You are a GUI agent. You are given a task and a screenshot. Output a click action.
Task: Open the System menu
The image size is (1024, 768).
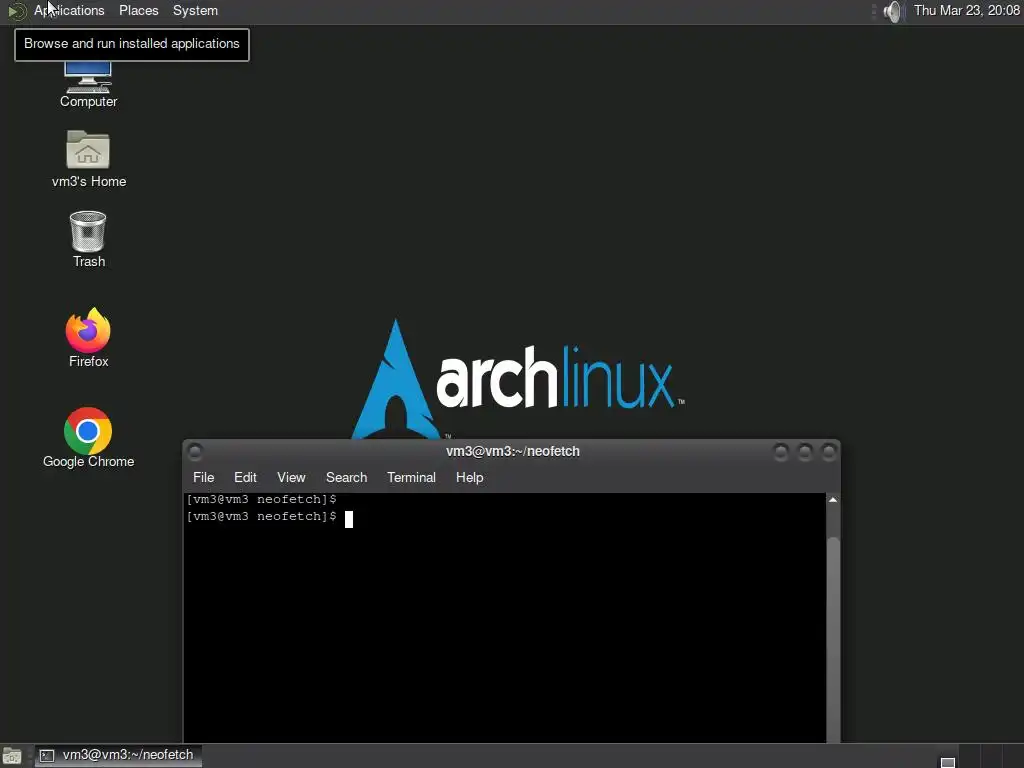click(195, 10)
